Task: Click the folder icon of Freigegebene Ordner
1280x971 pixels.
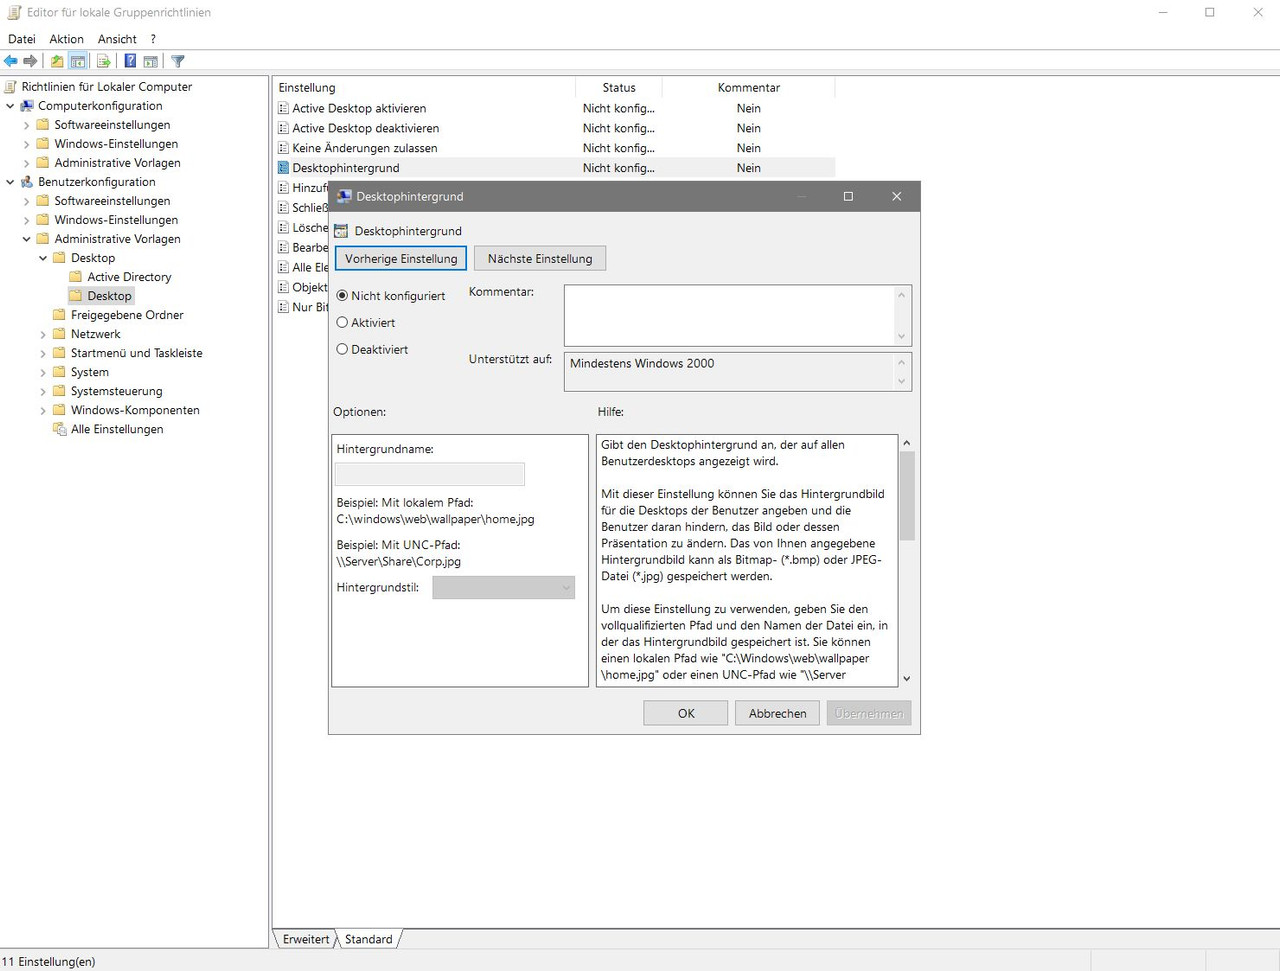Action: pos(59,315)
